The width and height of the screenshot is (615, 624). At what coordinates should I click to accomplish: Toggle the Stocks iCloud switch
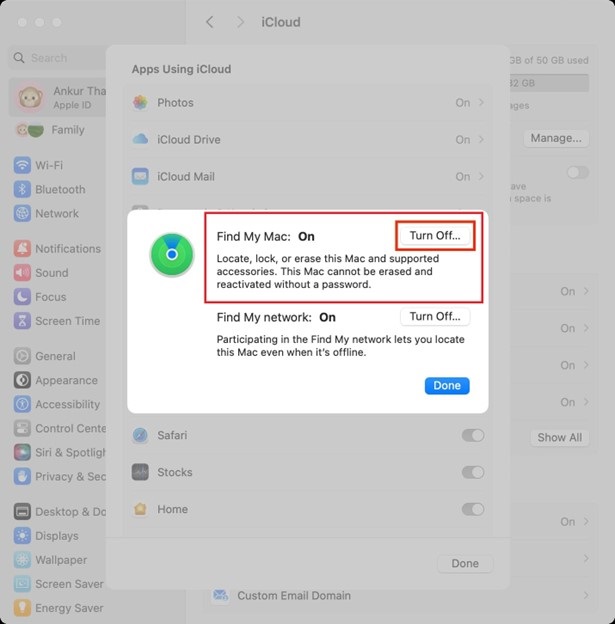click(473, 472)
